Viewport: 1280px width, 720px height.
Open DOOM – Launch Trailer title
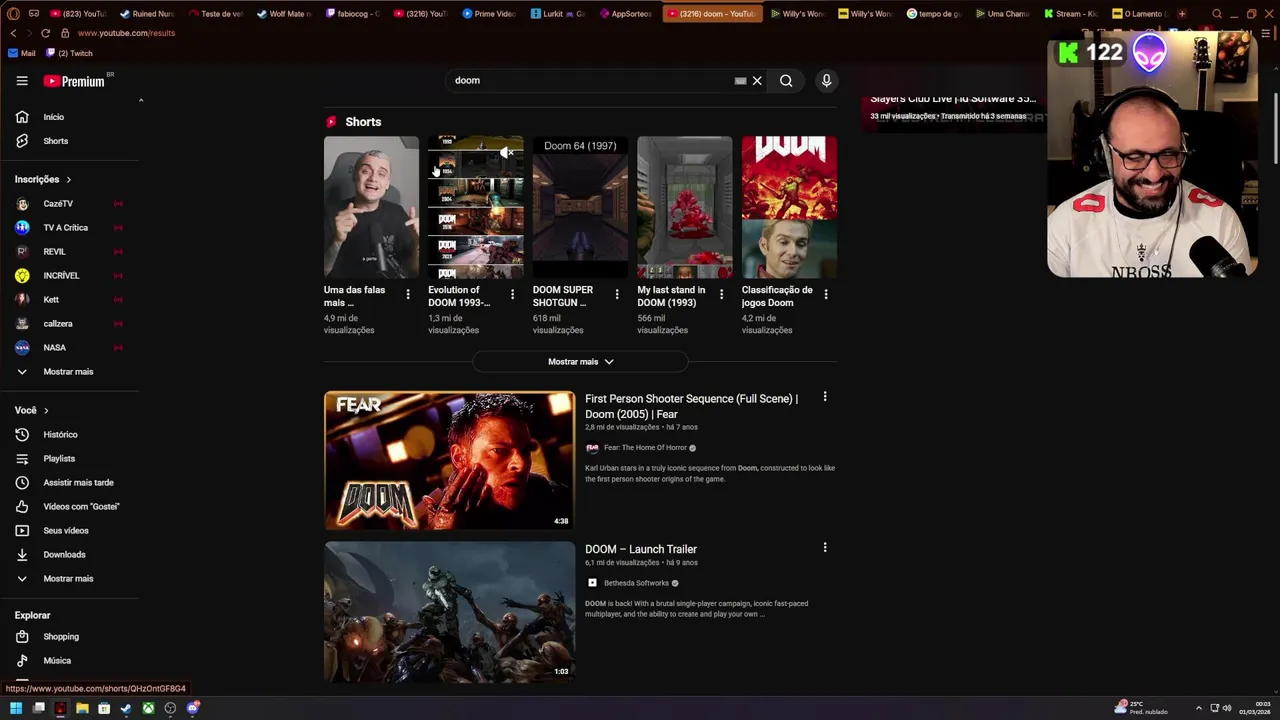pyautogui.click(x=641, y=549)
